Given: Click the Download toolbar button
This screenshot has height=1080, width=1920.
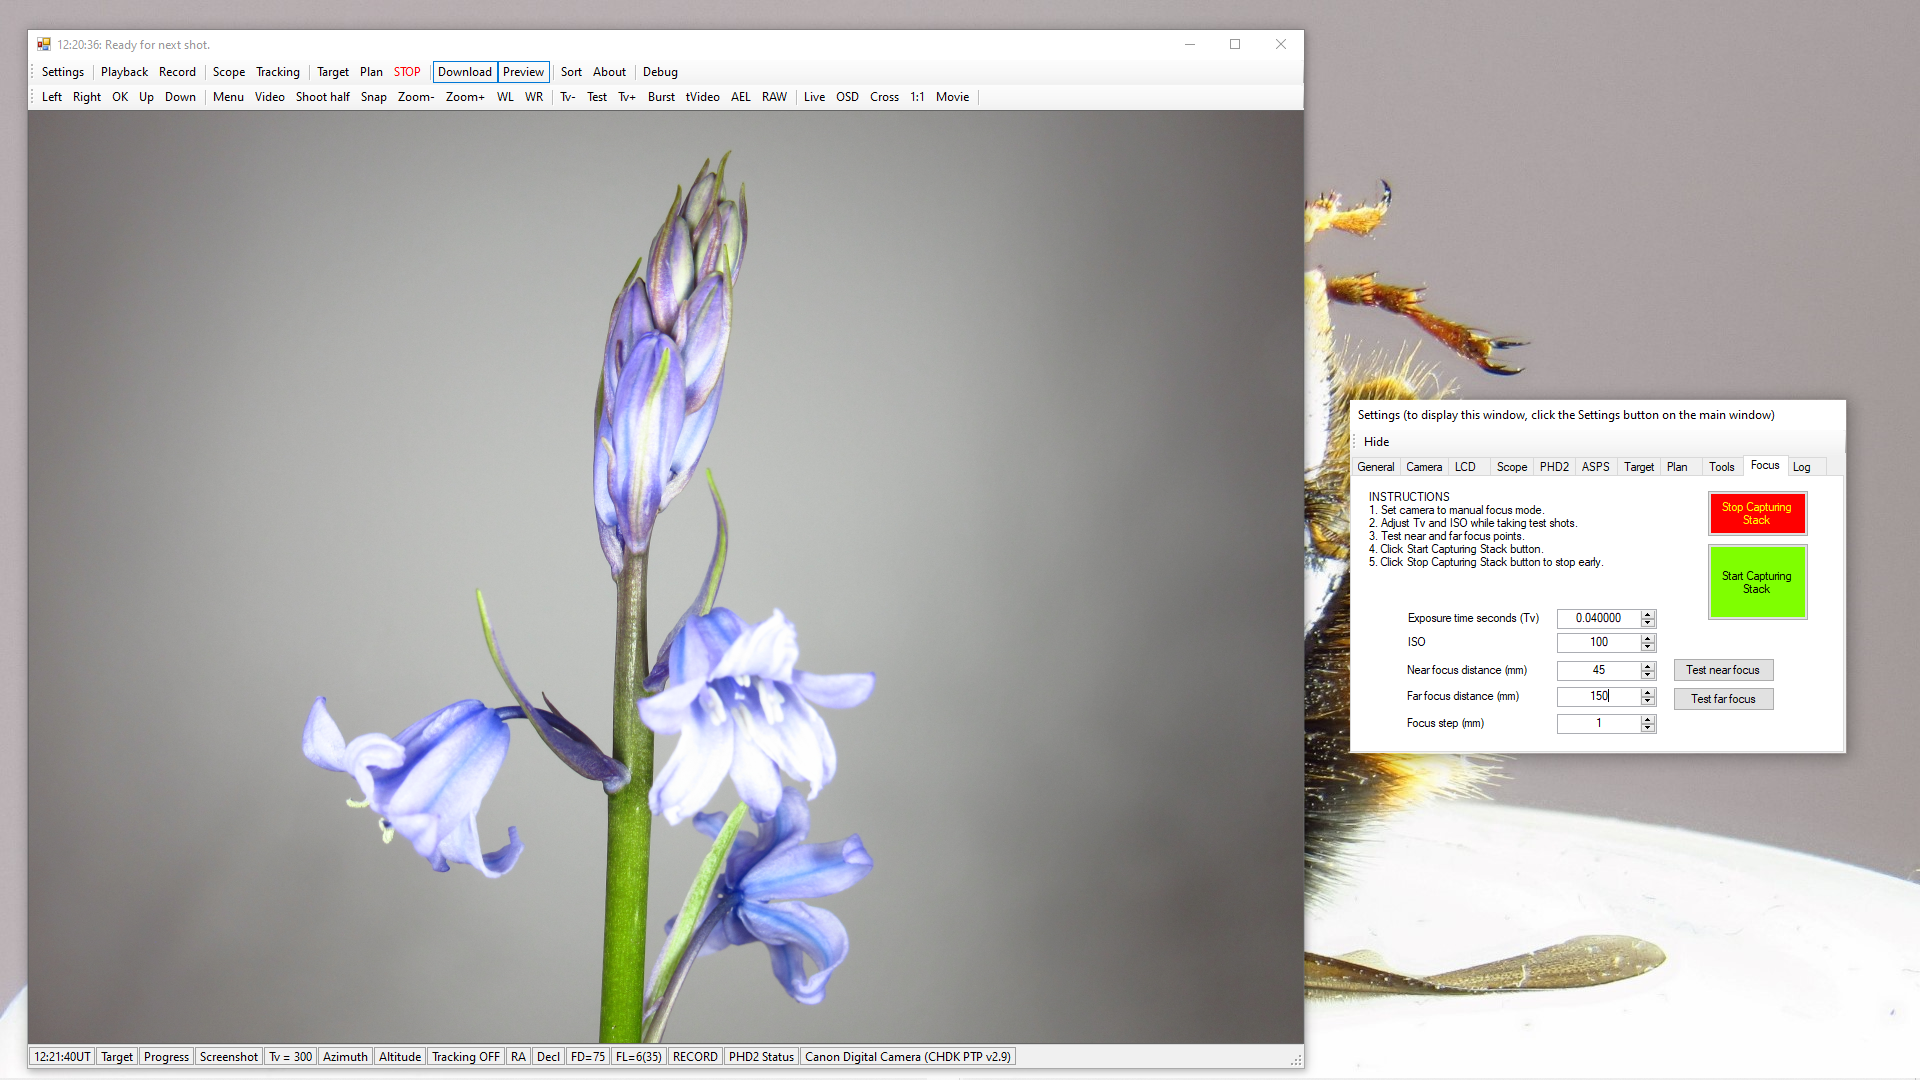Looking at the screenshot, I should 464,72.
